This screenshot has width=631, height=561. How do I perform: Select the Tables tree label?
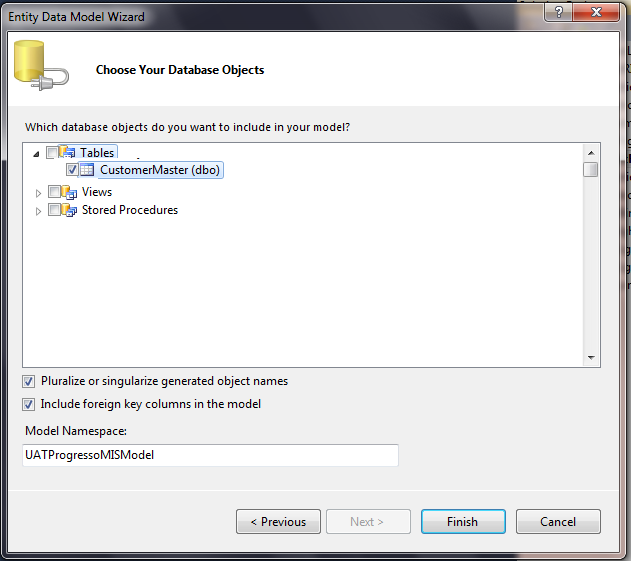(97, 153)
